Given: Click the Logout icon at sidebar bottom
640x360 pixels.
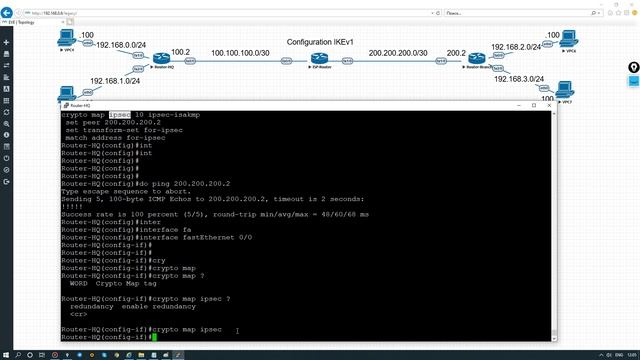Looking at the screenshot, I should coord(6,182).
